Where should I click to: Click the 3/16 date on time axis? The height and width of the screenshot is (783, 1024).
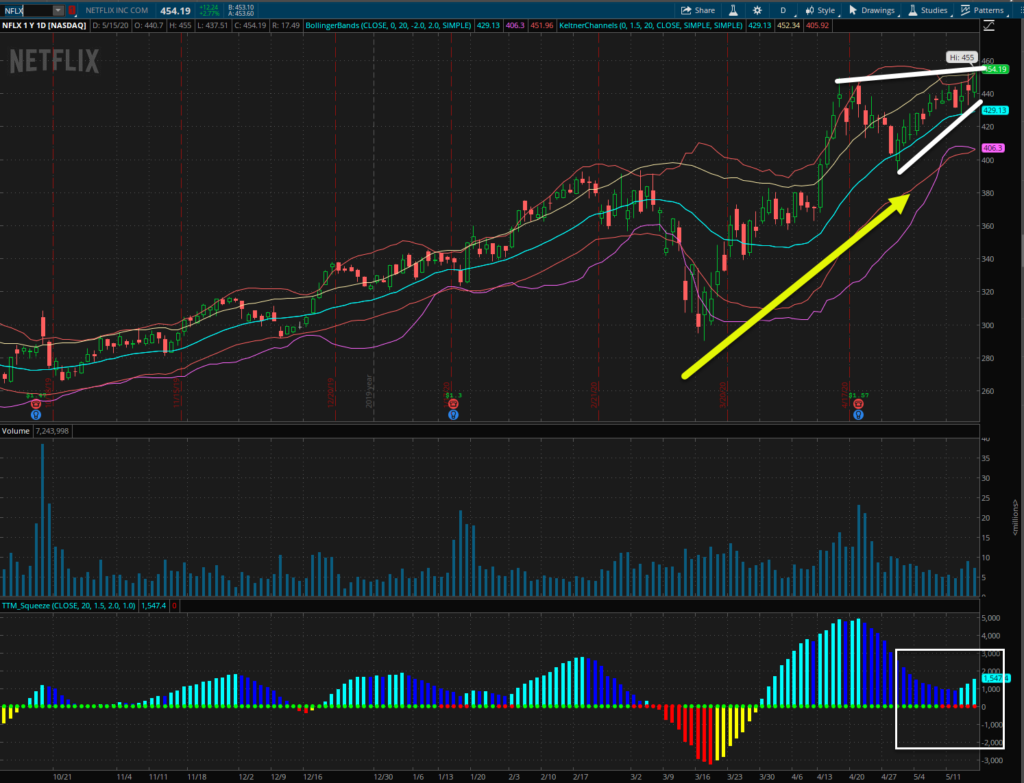(x=703, y=777)
